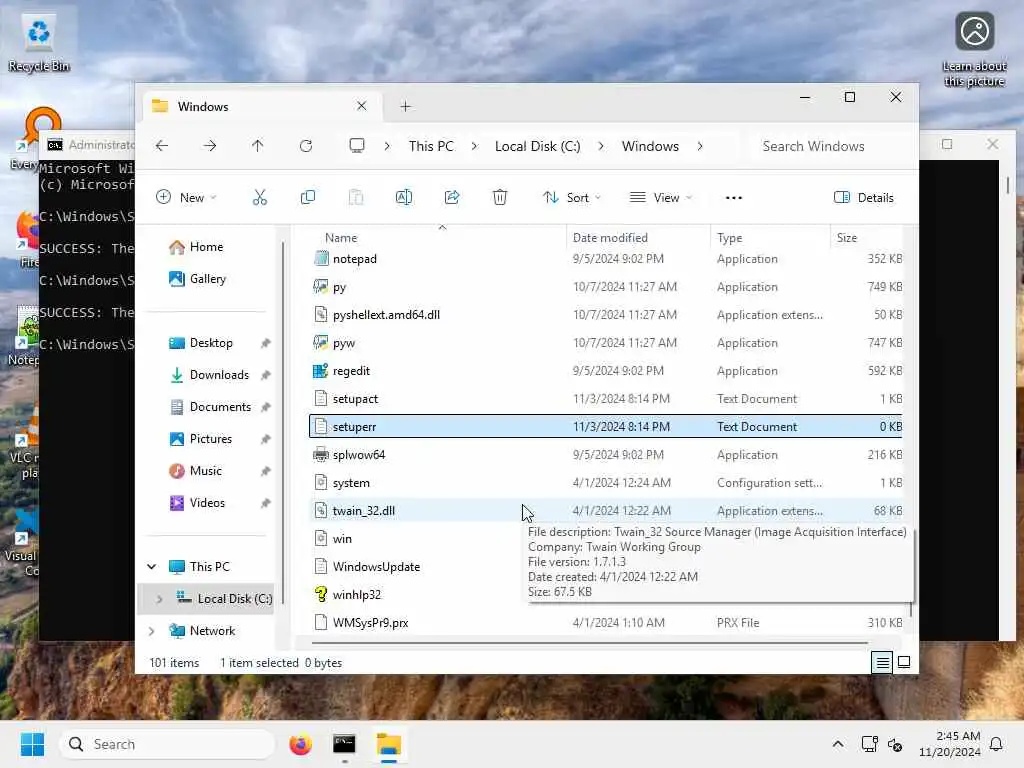This screenshot has height=768, width=1024.
Task: Open Recycle Bin on the desktop
Action: [39, 43]
